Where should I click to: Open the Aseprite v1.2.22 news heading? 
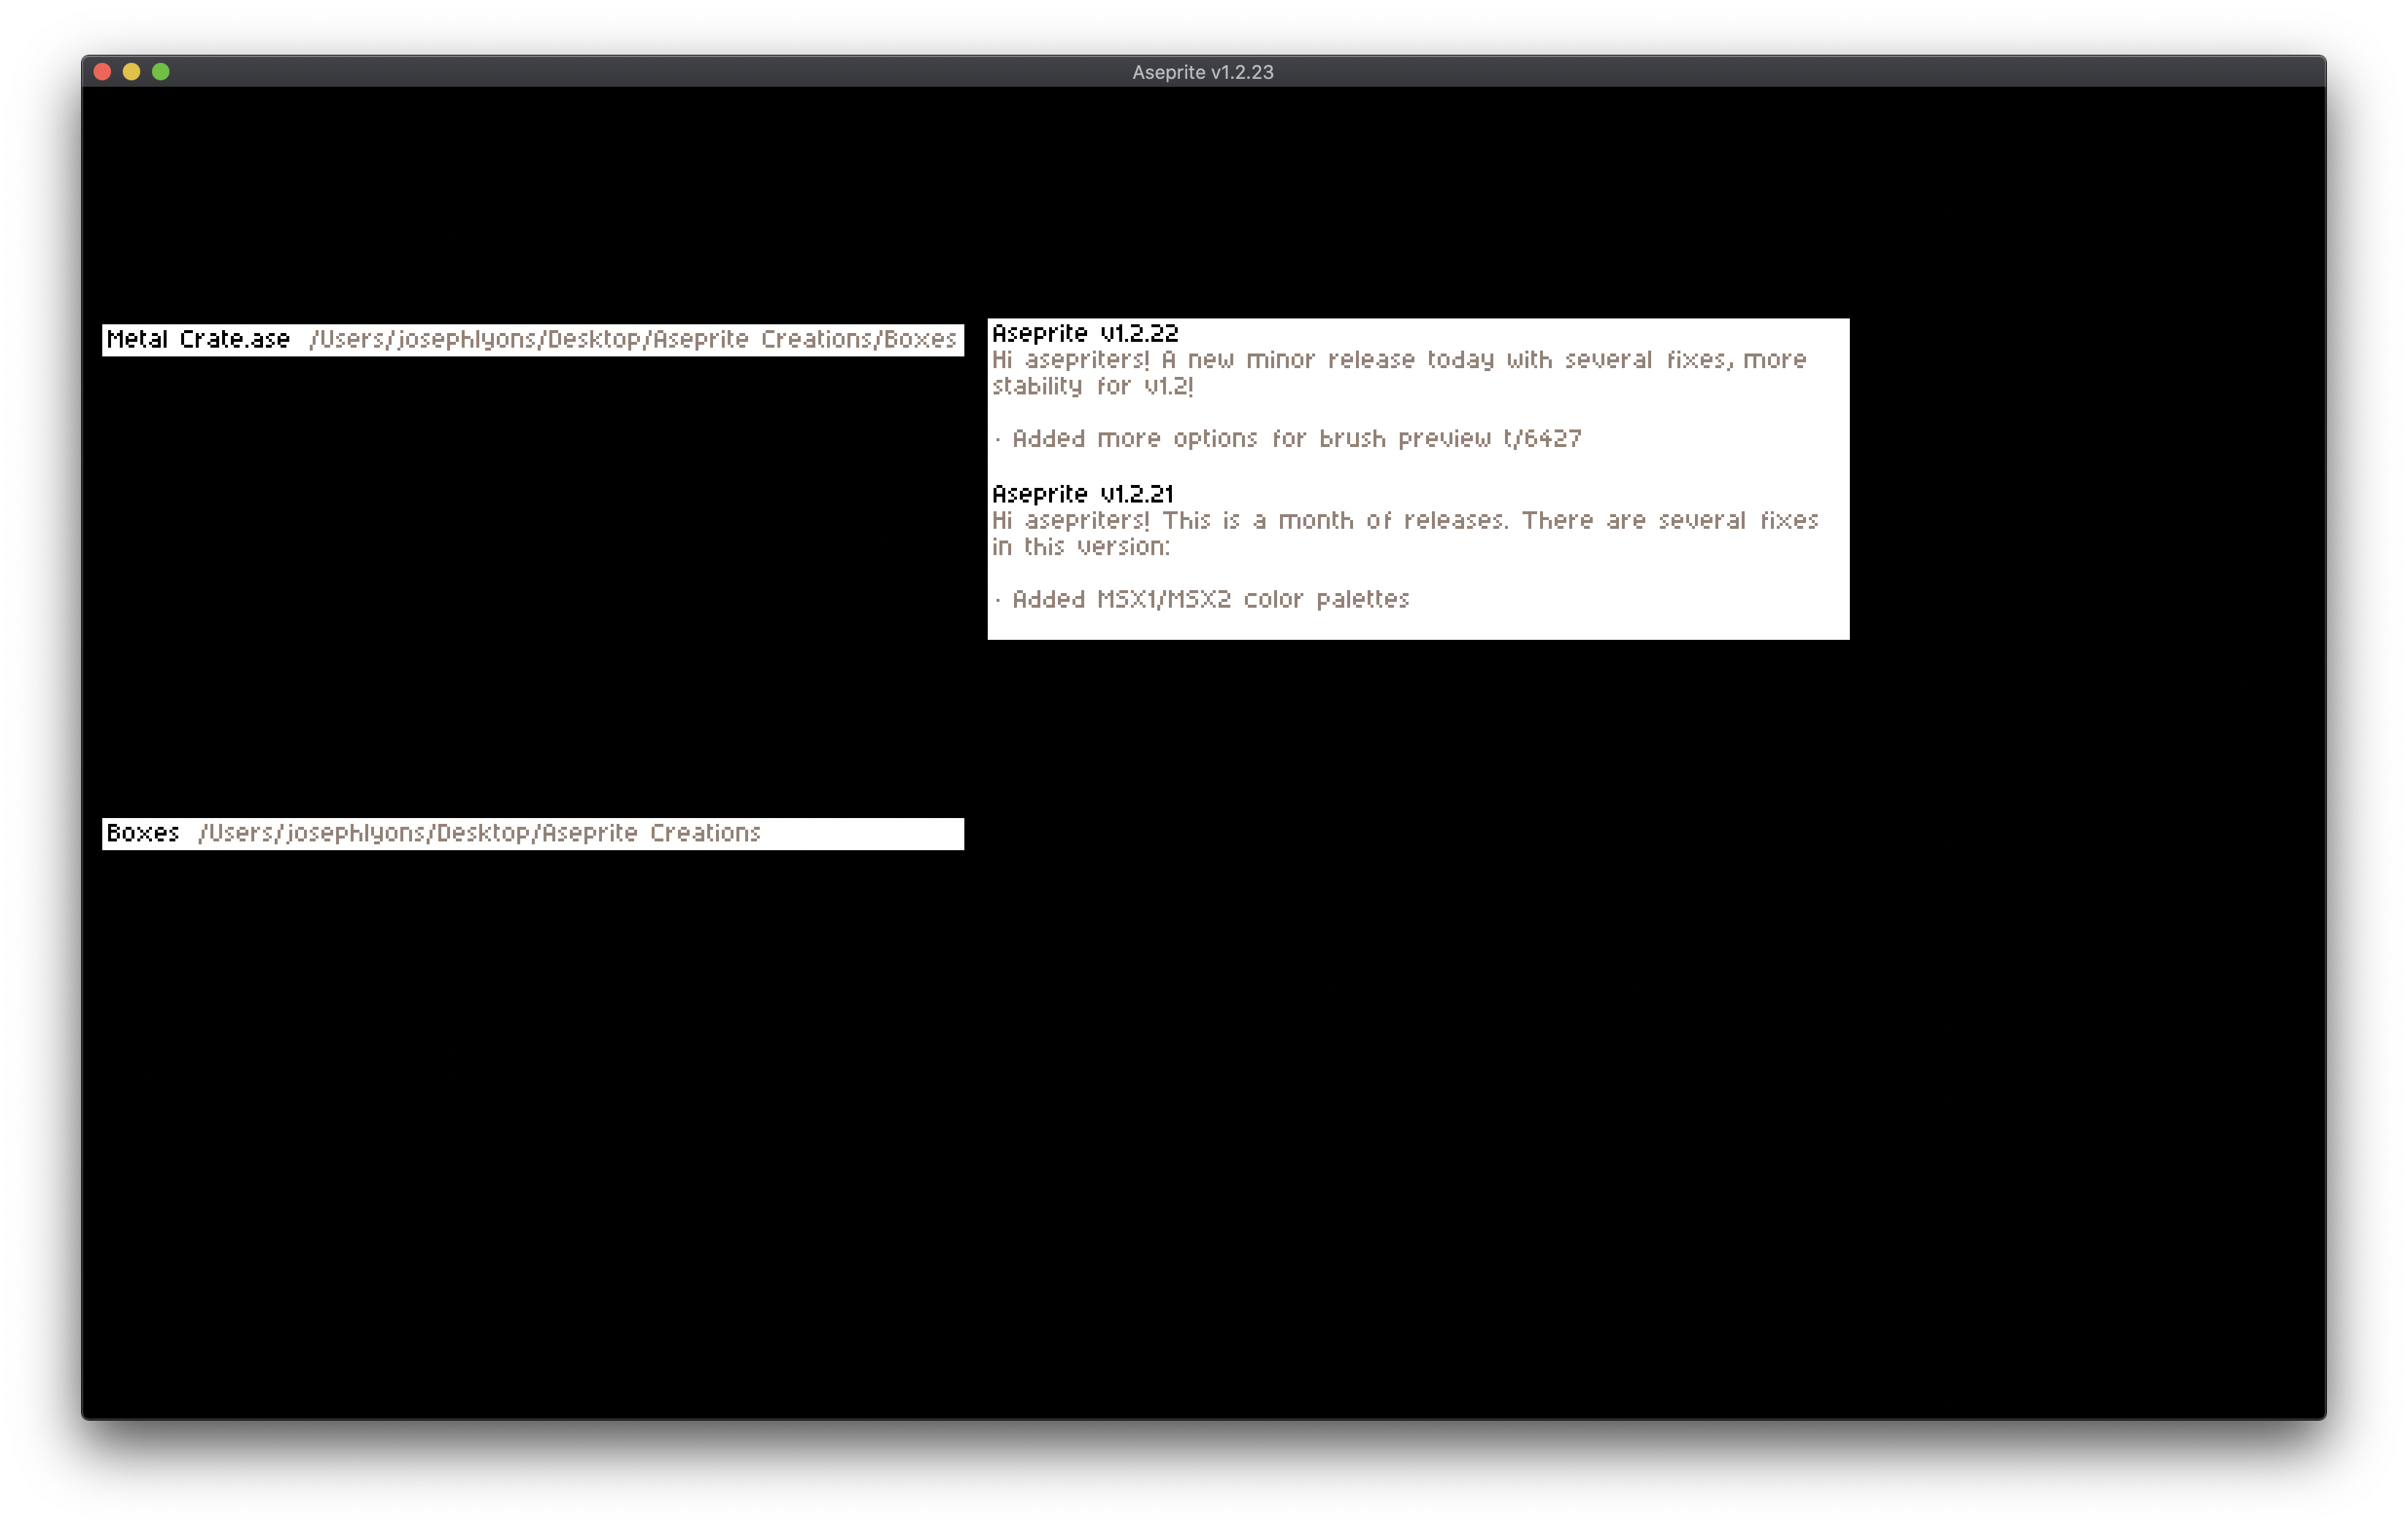click(x=1085, y=333)
